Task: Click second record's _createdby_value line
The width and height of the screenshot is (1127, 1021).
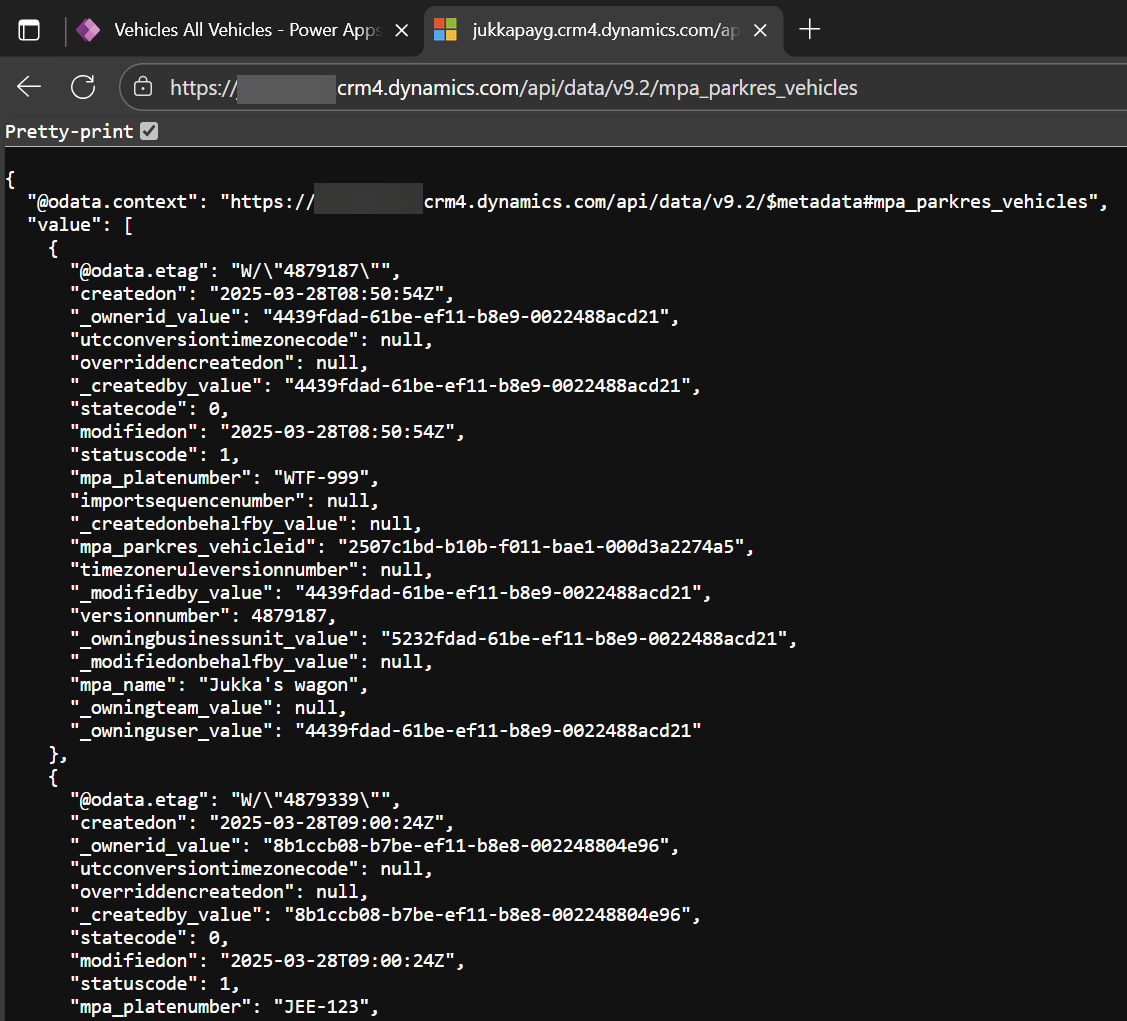Action: coord(385,915)
